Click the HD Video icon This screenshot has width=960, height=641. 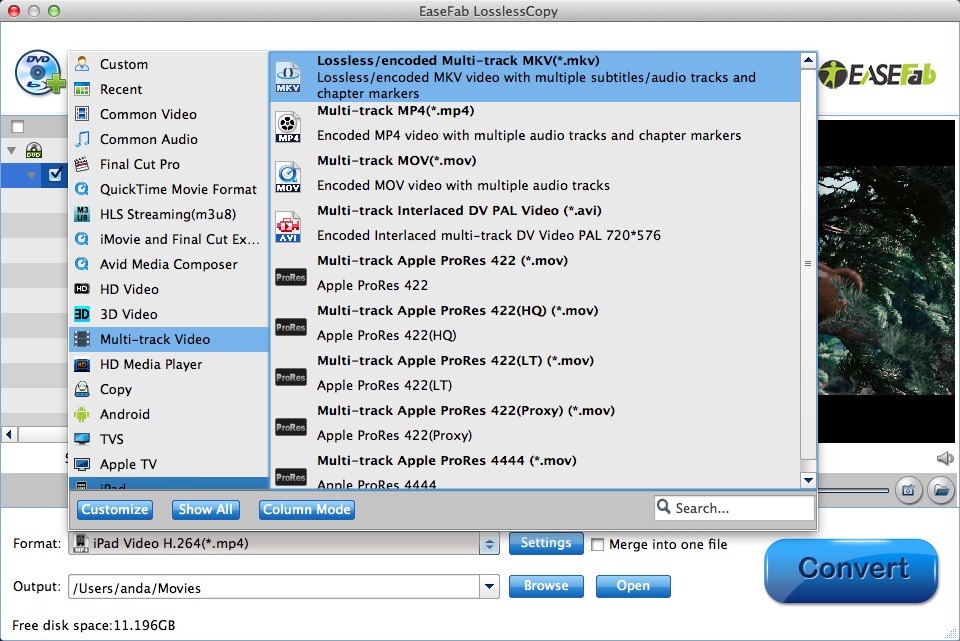click(81, 289)
